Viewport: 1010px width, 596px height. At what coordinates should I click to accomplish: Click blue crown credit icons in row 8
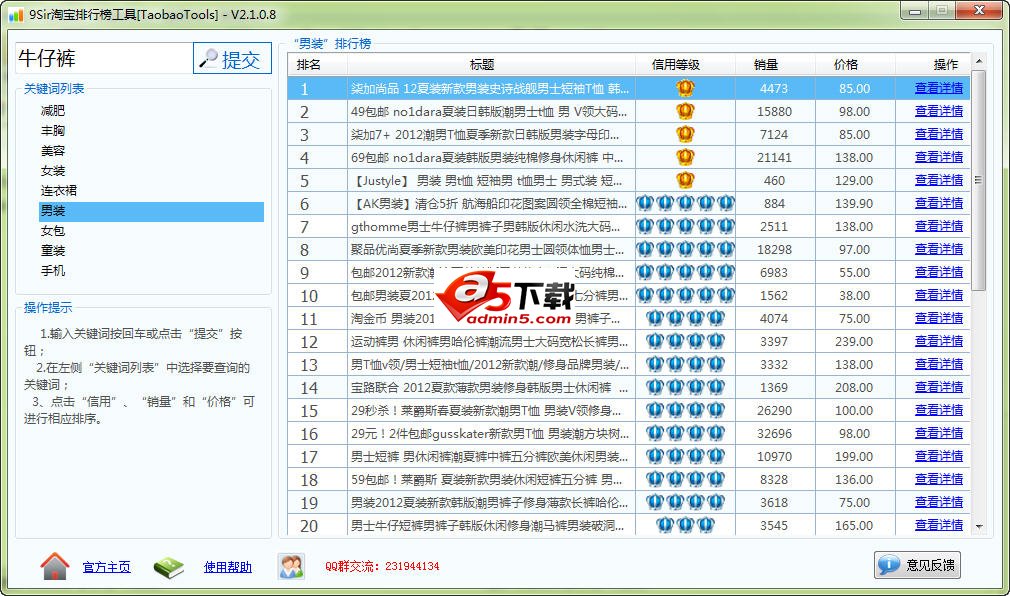pos(685,249)
